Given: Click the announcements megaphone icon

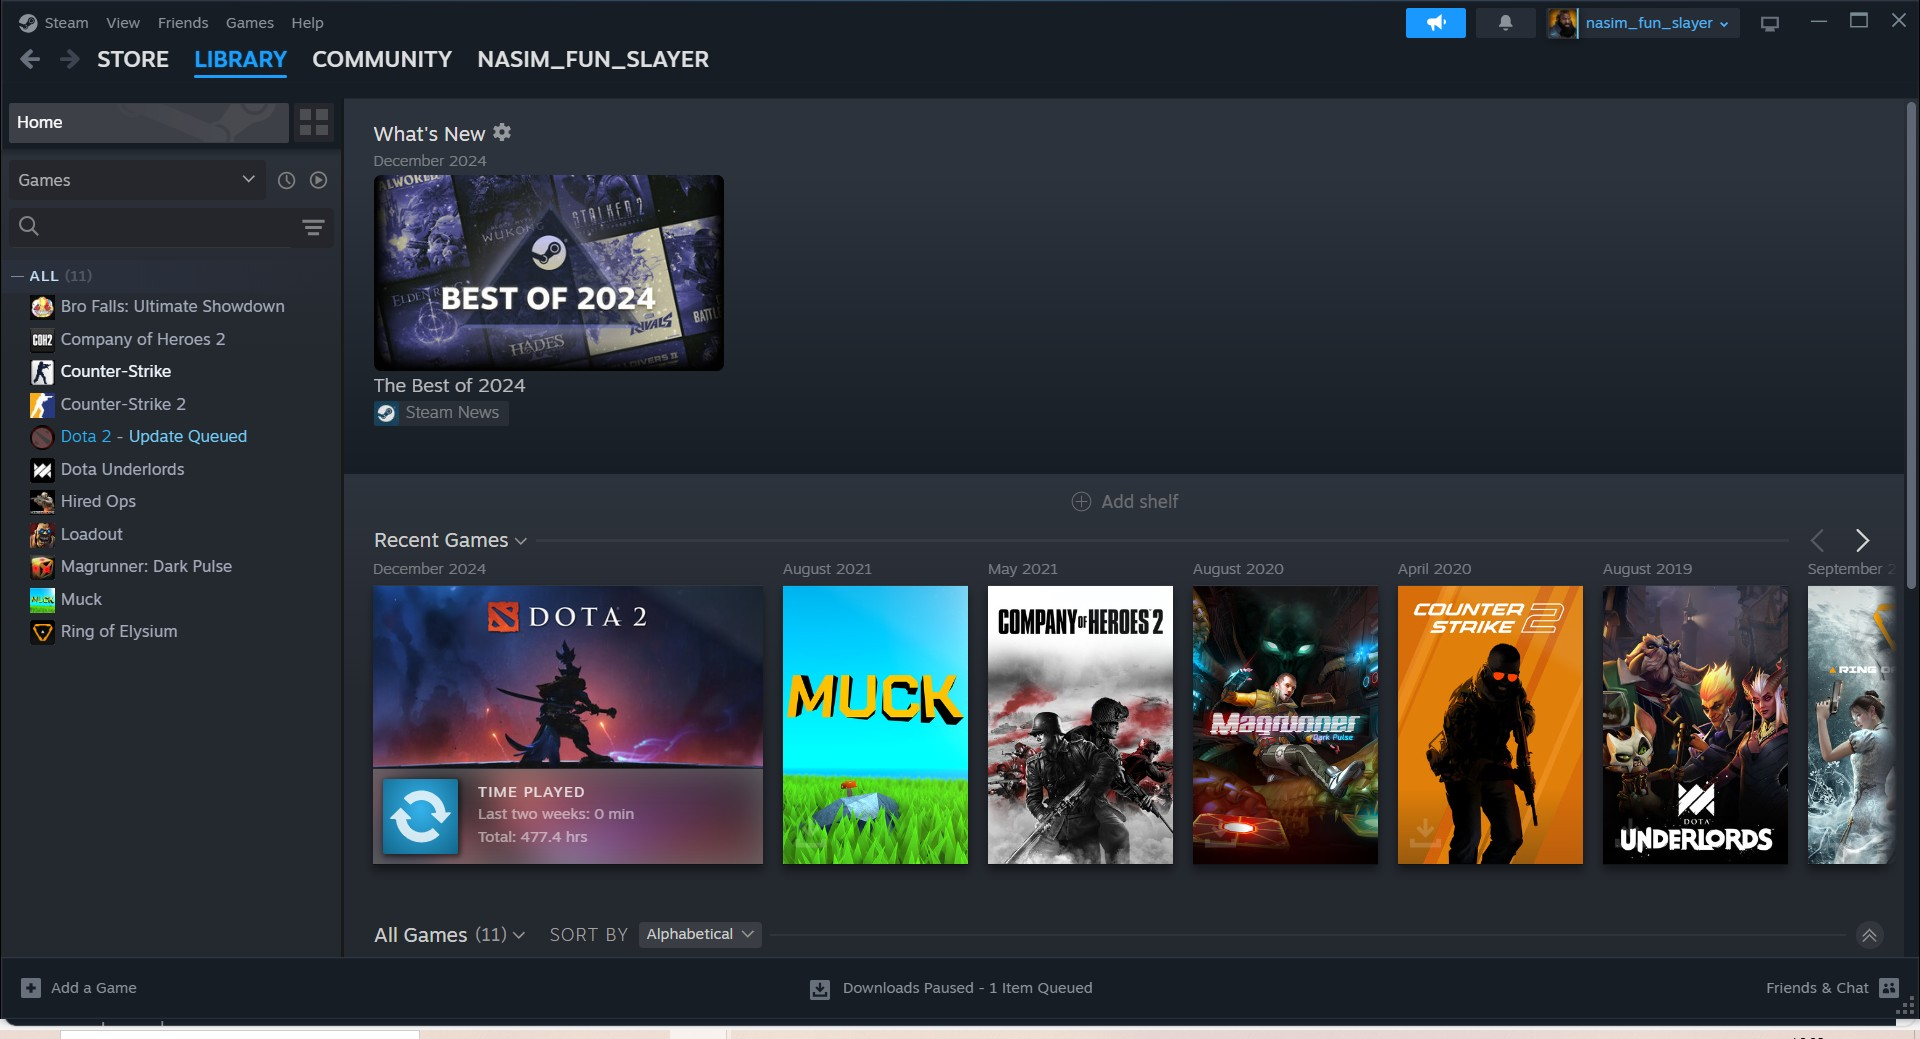Looking at the screenshot, I should [x=1435, y=23].
